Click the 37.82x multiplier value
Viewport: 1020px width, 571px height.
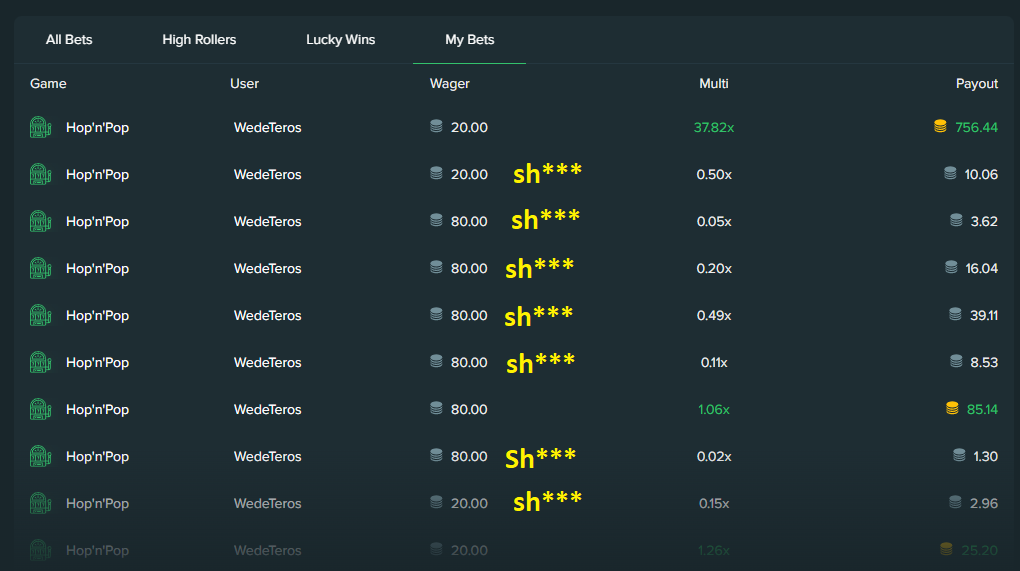click(714, 127)
